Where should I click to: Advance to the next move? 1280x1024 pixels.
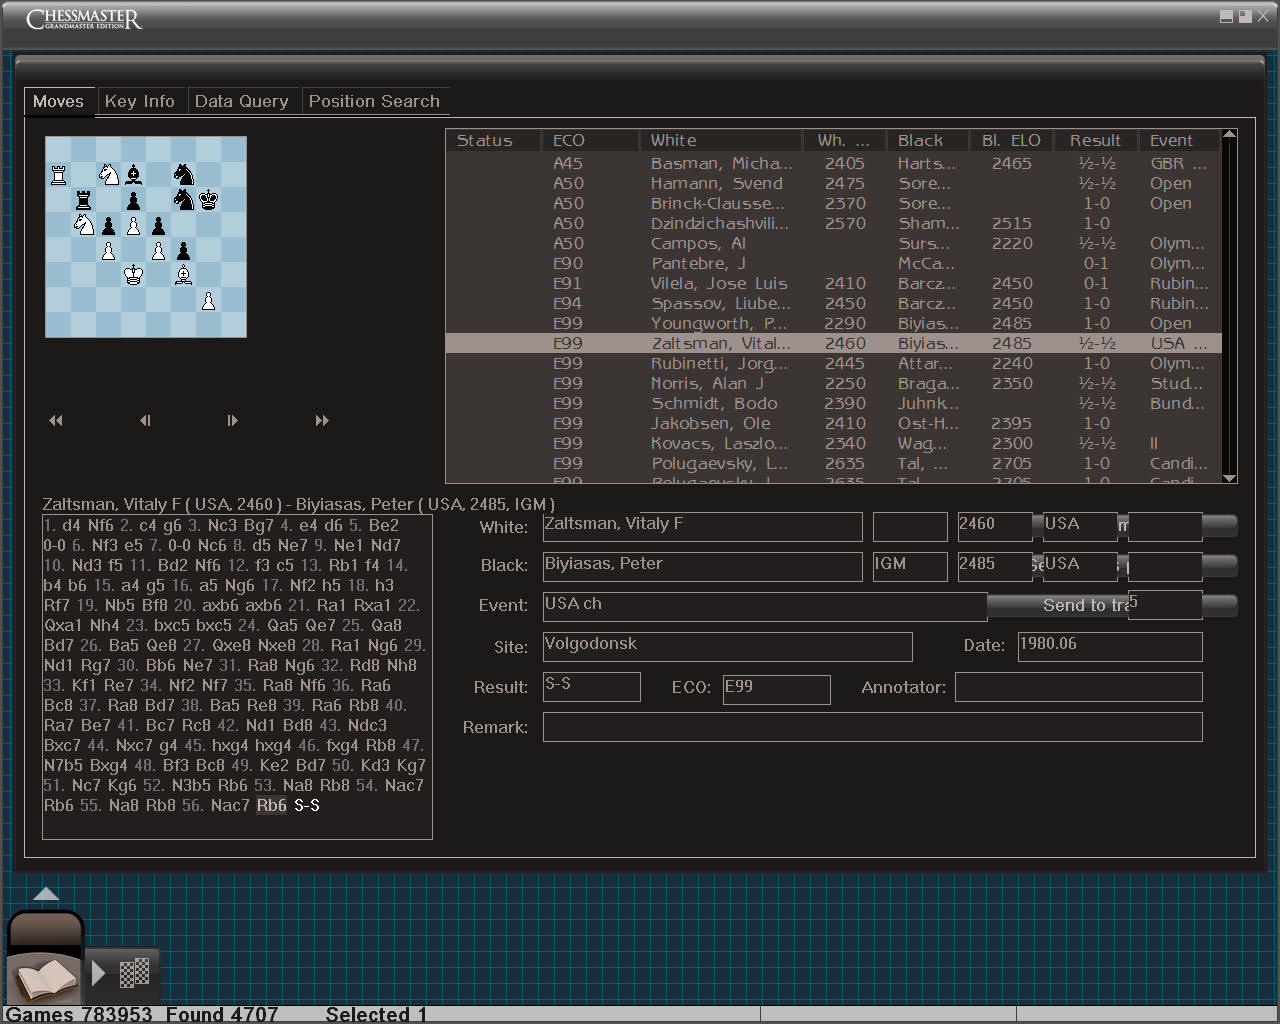[x=232, y=421]
